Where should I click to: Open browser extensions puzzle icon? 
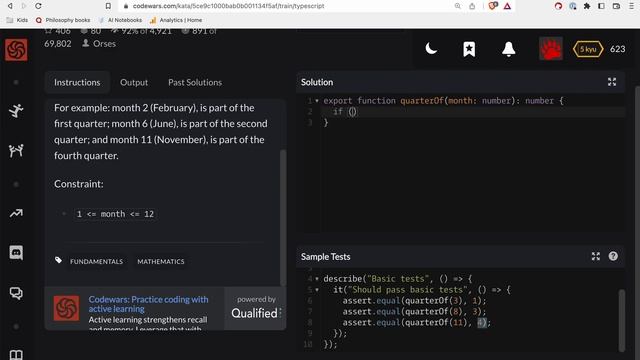[587, 6]
